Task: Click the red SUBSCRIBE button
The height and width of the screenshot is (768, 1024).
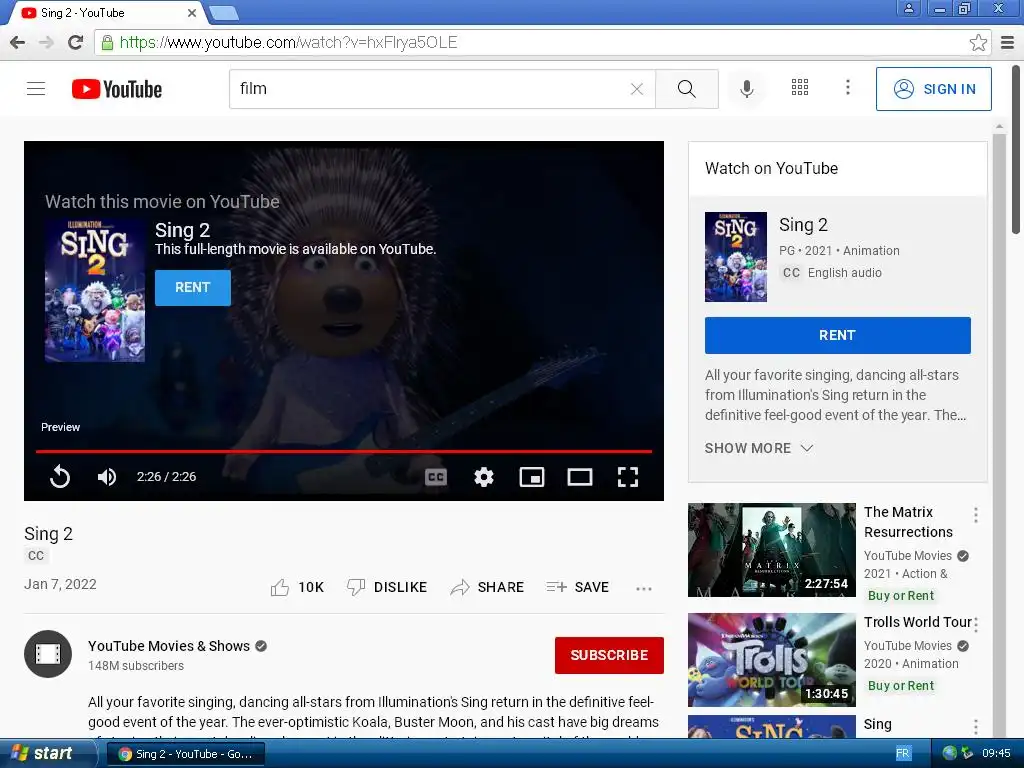Action: [x=609, y=655]
